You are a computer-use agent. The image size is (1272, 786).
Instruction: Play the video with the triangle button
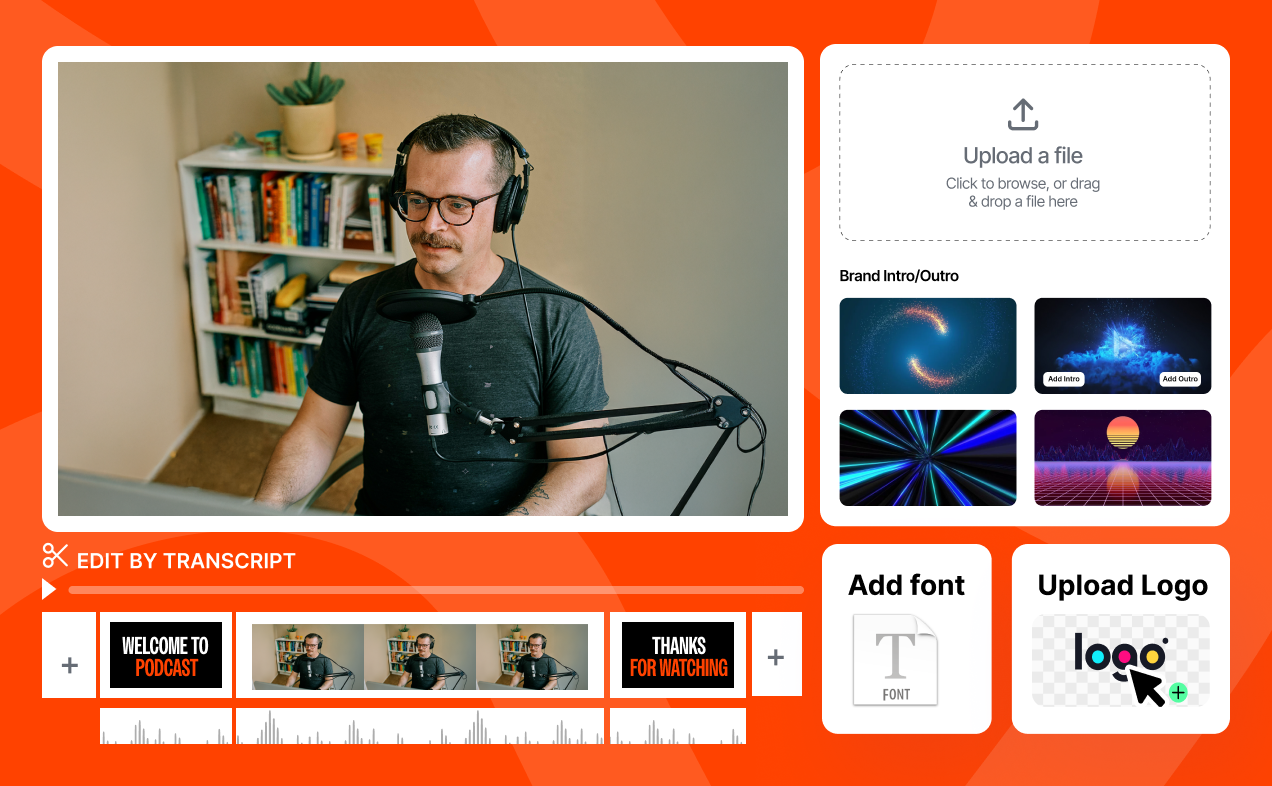click(48, 589)
